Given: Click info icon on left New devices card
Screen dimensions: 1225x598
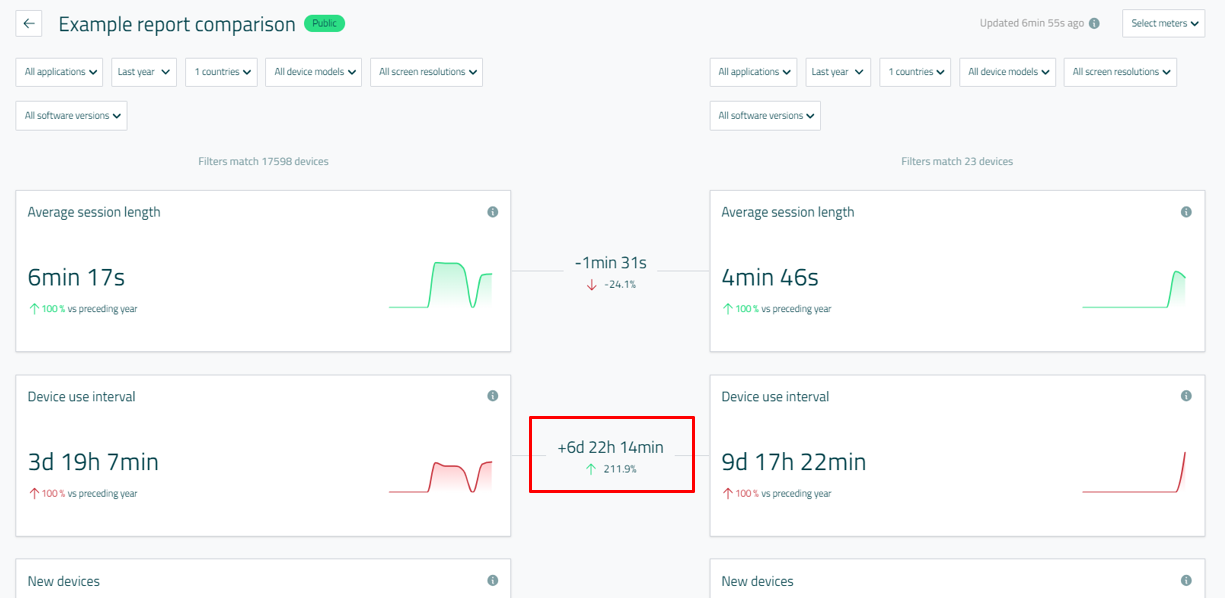Looking at the screenshot, I should pyautogui.click(x=492, y=581).
